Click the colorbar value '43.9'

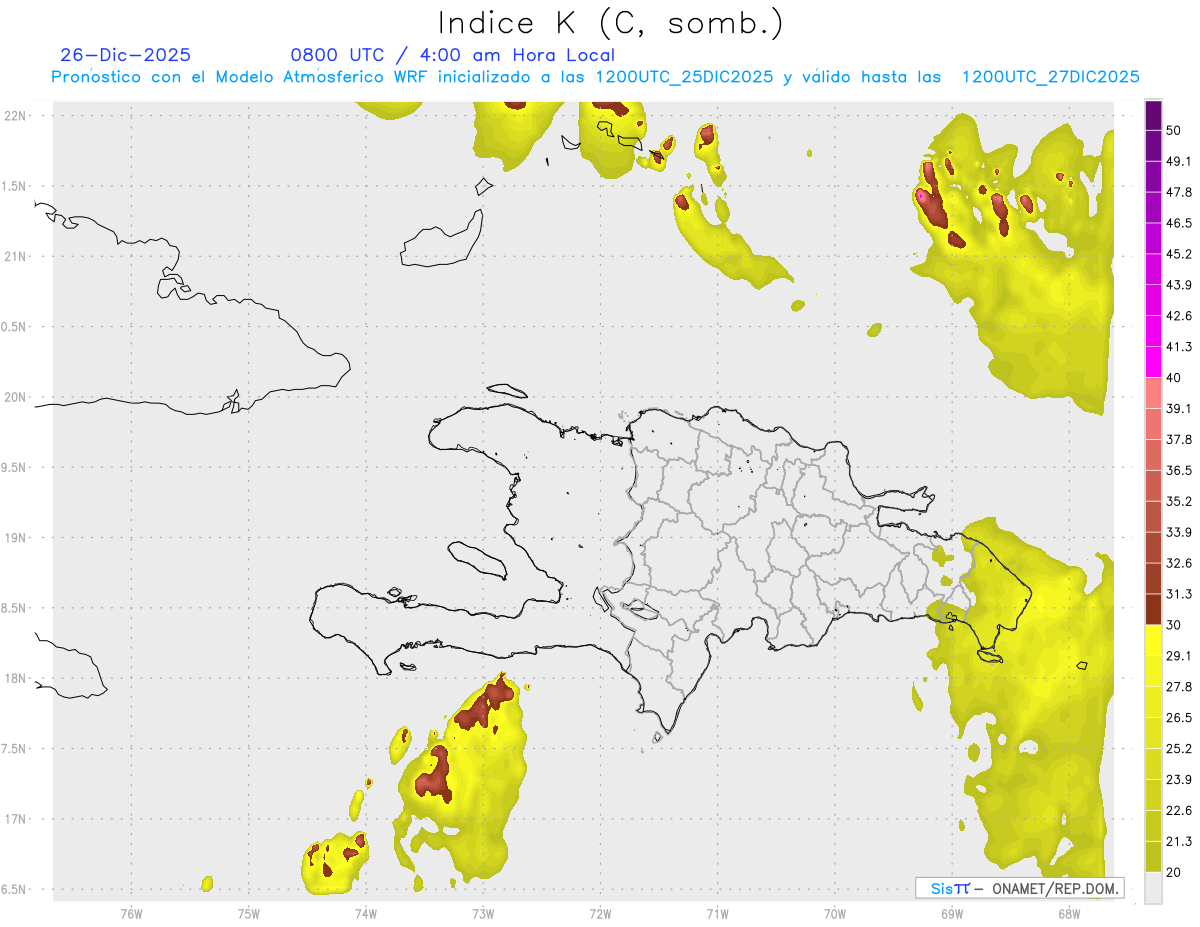1178,285
